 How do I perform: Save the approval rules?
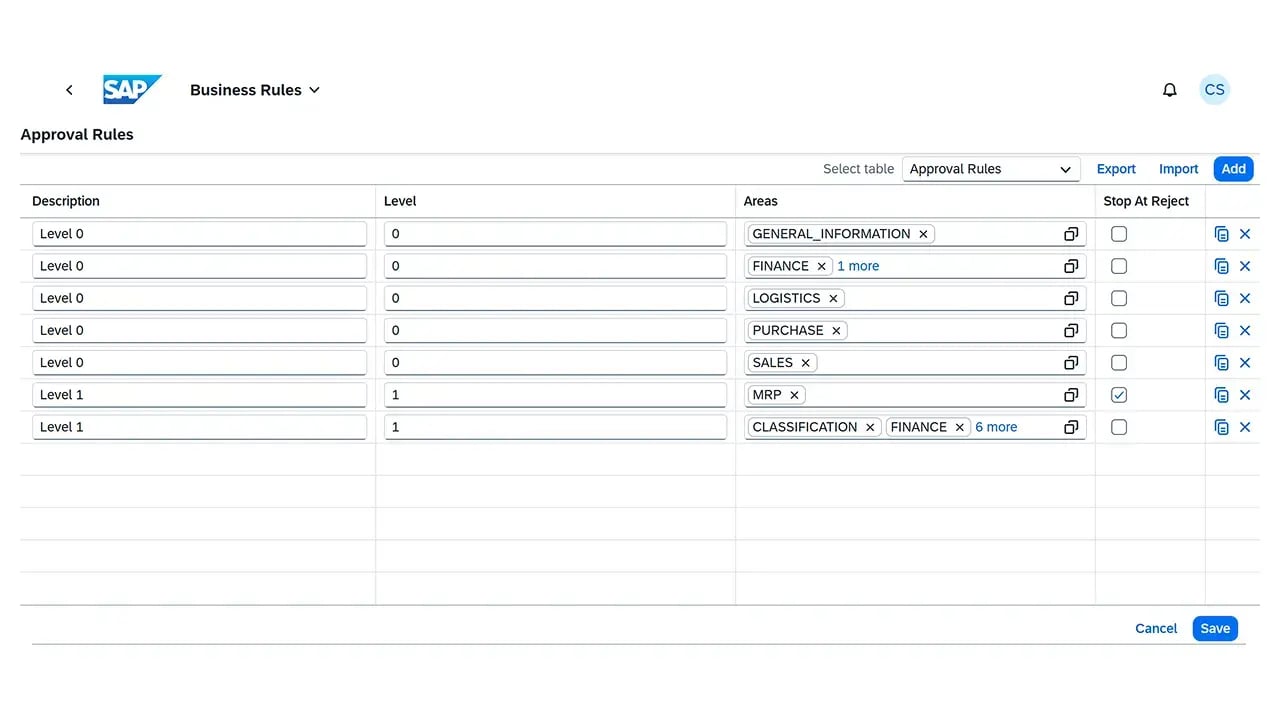(1215, 628)
